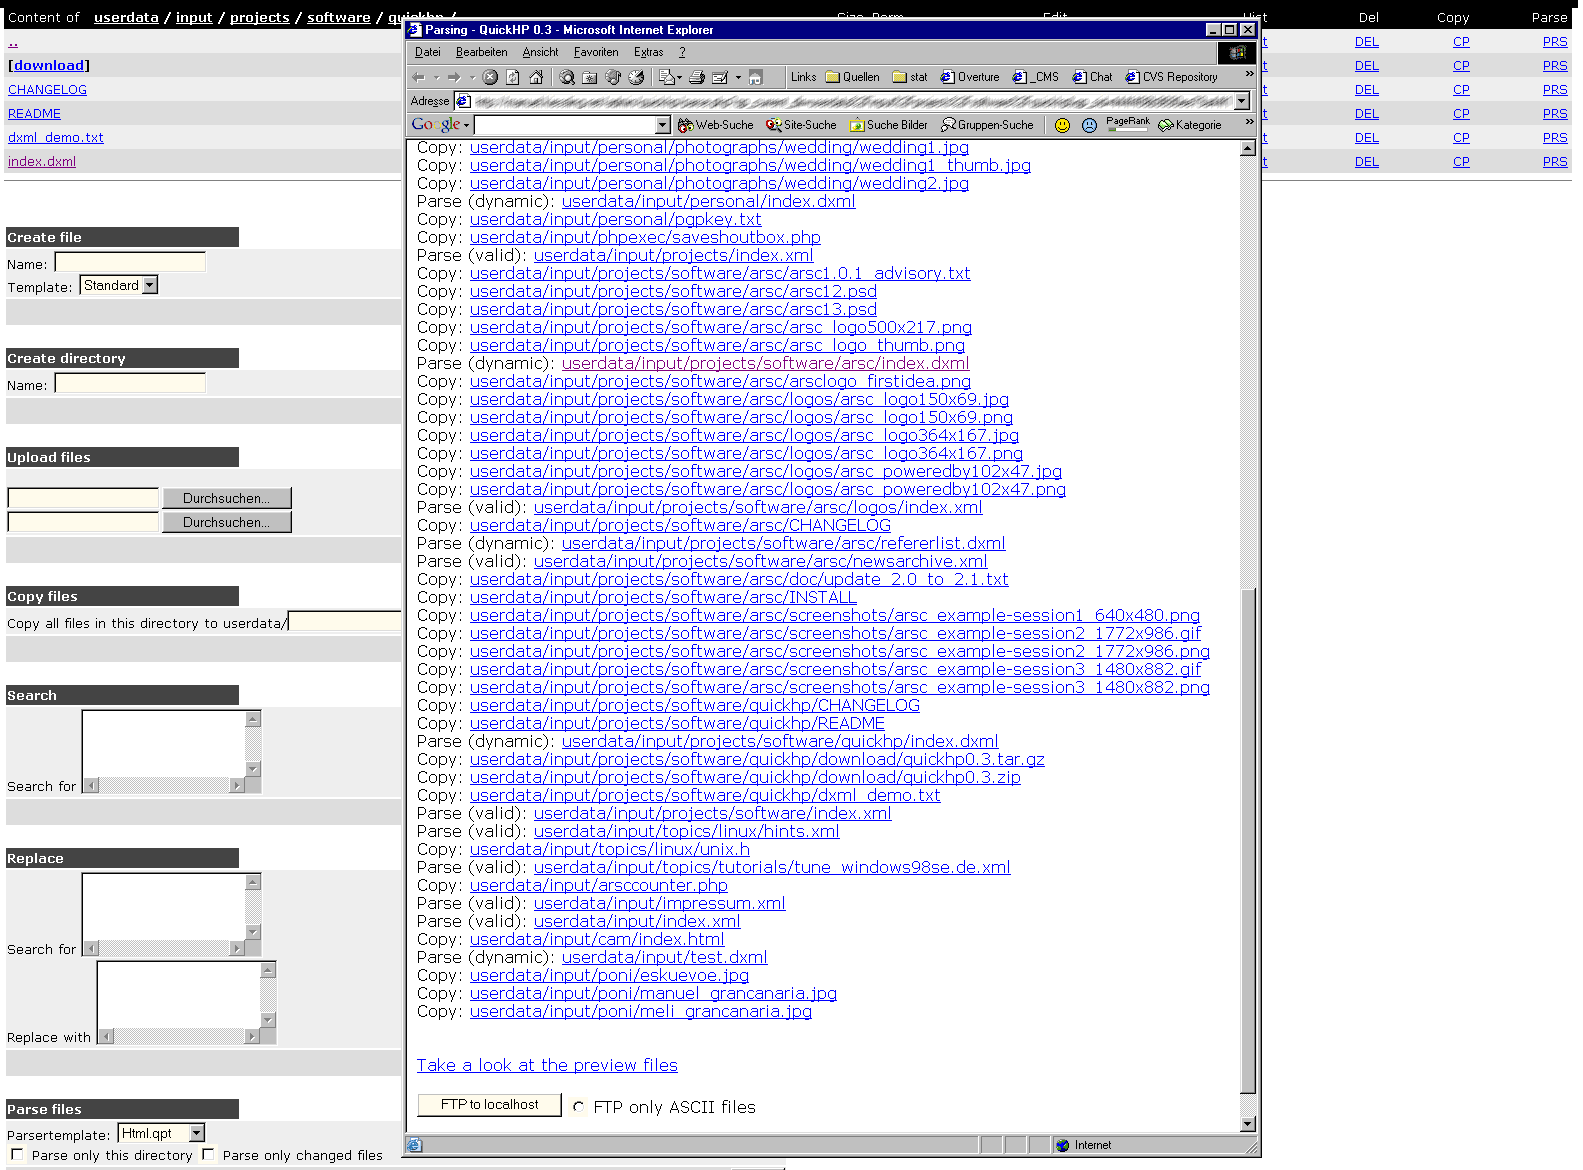Go to the Home page icon
The height and width of the screenshot is (1170, 1583).
[536, 77]
